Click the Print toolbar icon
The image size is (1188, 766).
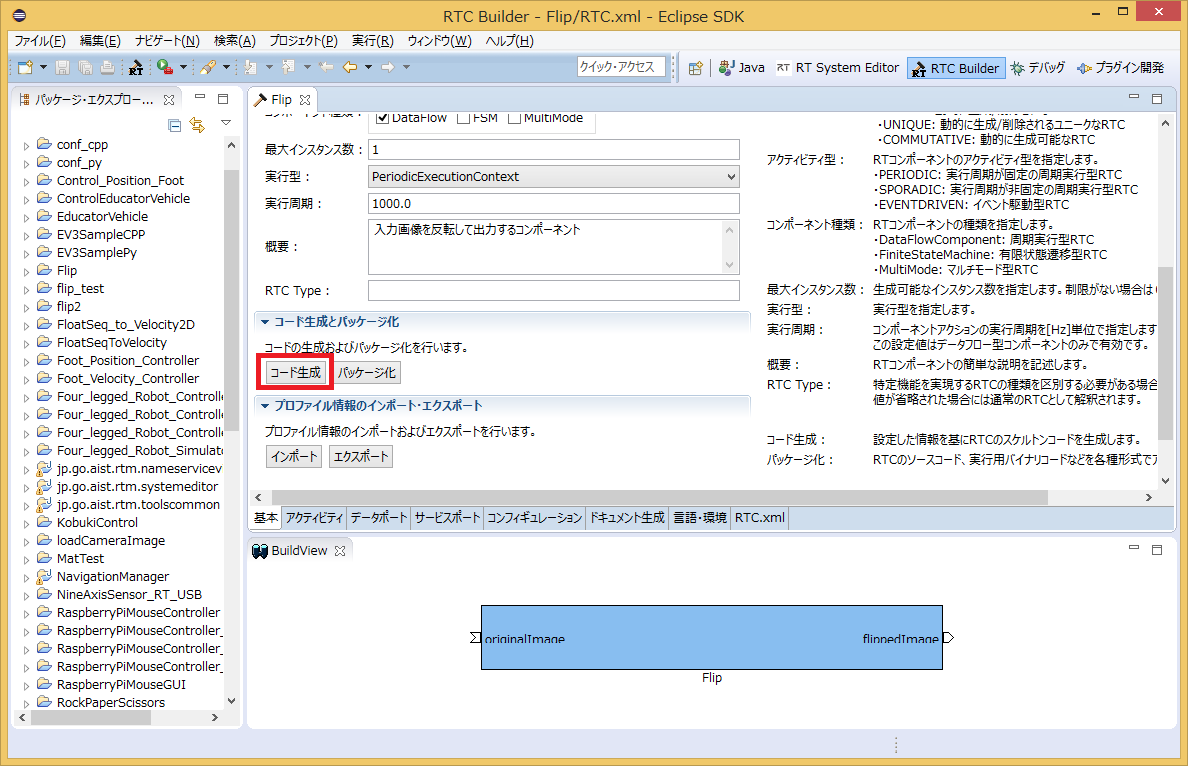pos(108,67)
